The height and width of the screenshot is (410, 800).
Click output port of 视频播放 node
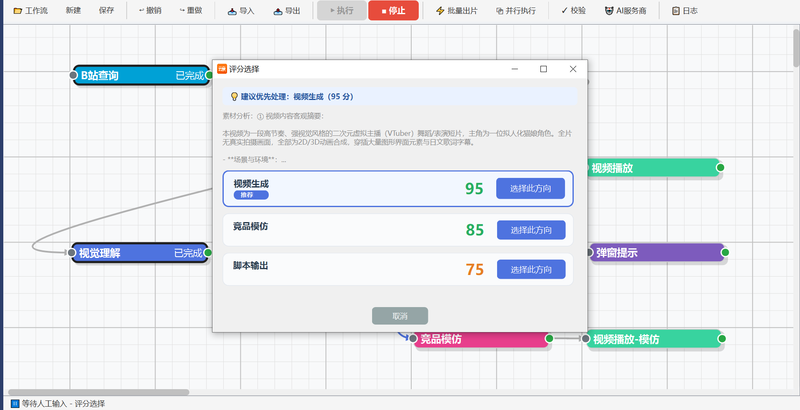(x=720, y=167)
